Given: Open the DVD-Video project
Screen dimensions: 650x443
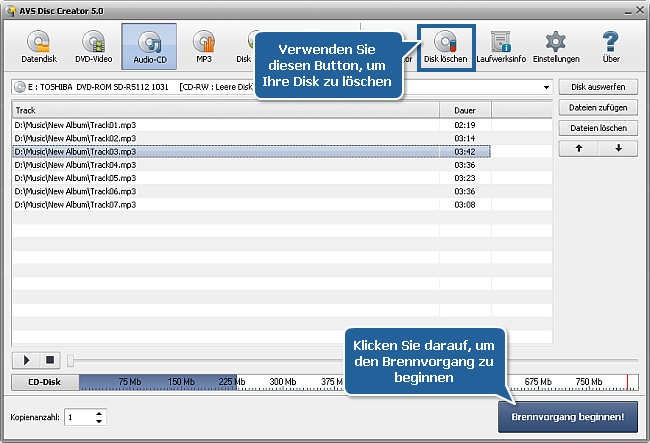Looking at the screenshot, I should [x=94, y=46].
